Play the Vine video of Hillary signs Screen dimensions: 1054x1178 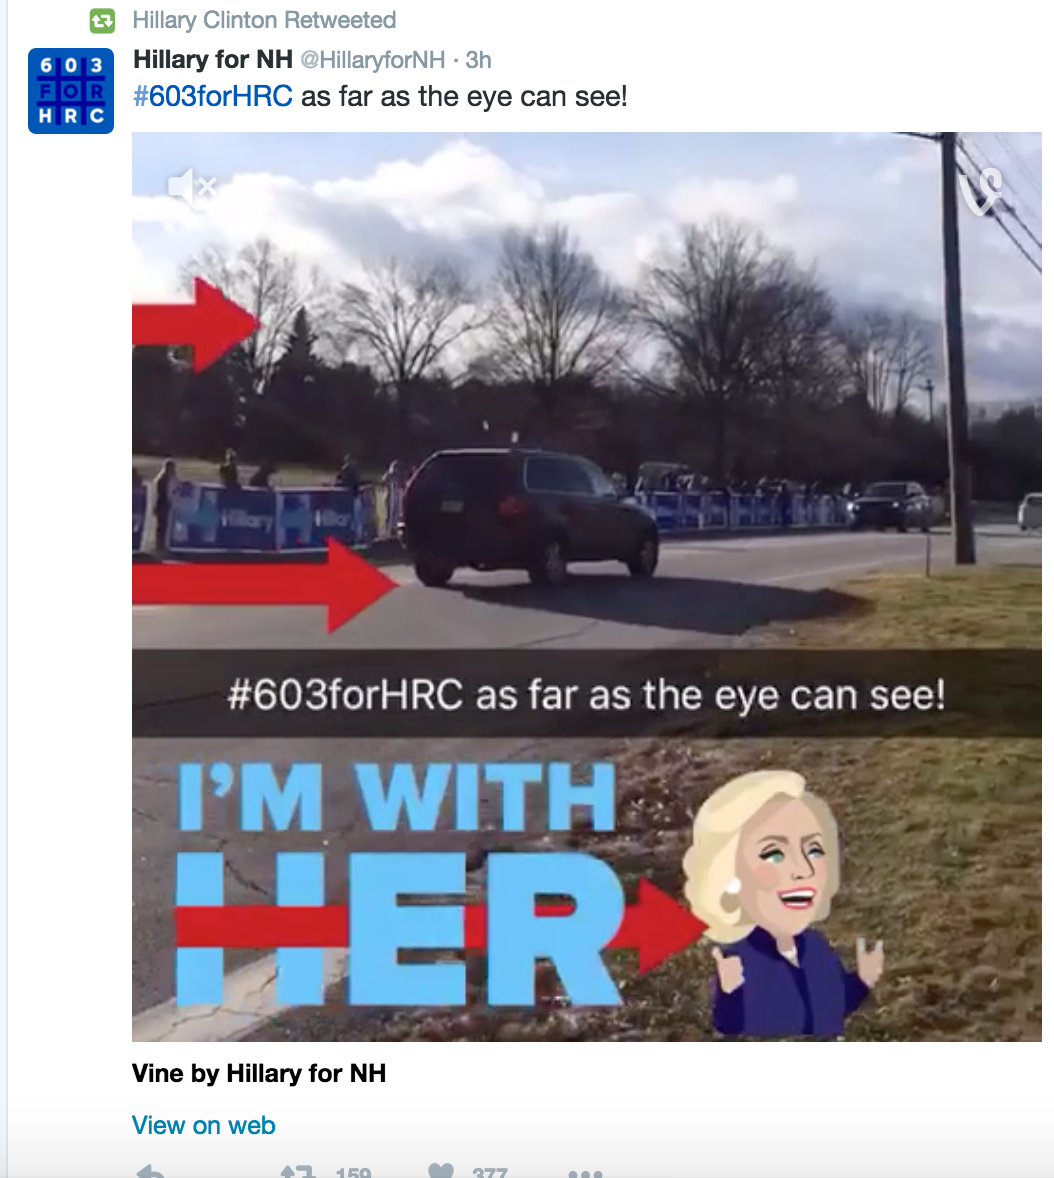tap(587, 587)
